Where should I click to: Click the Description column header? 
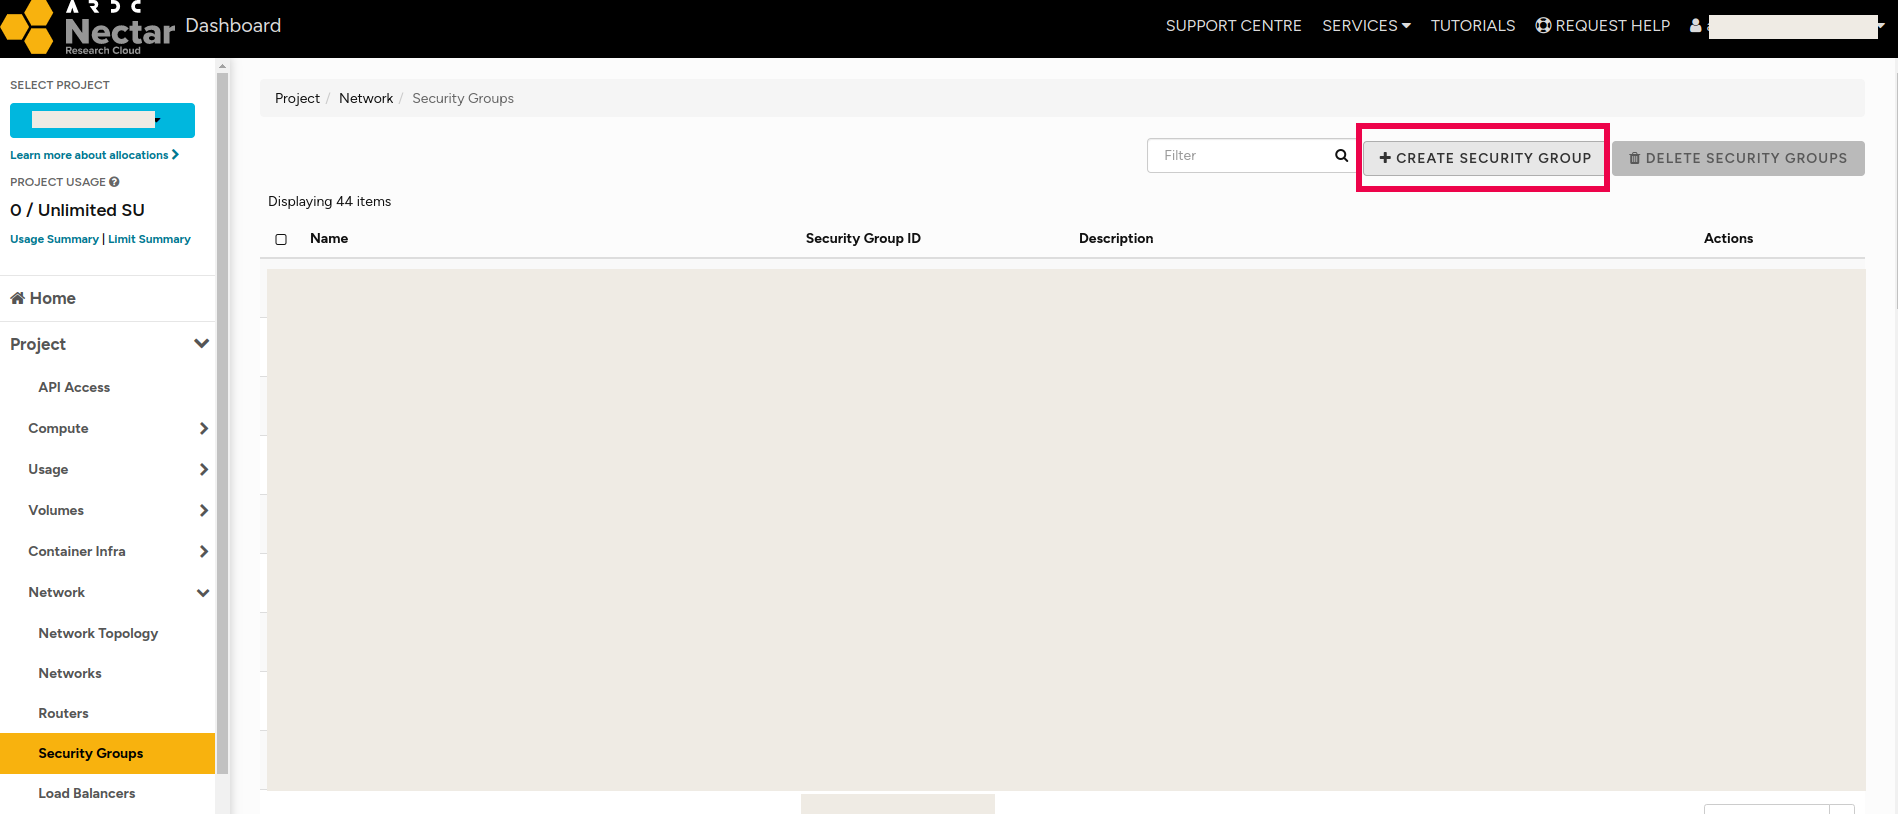click(1116, 238)
